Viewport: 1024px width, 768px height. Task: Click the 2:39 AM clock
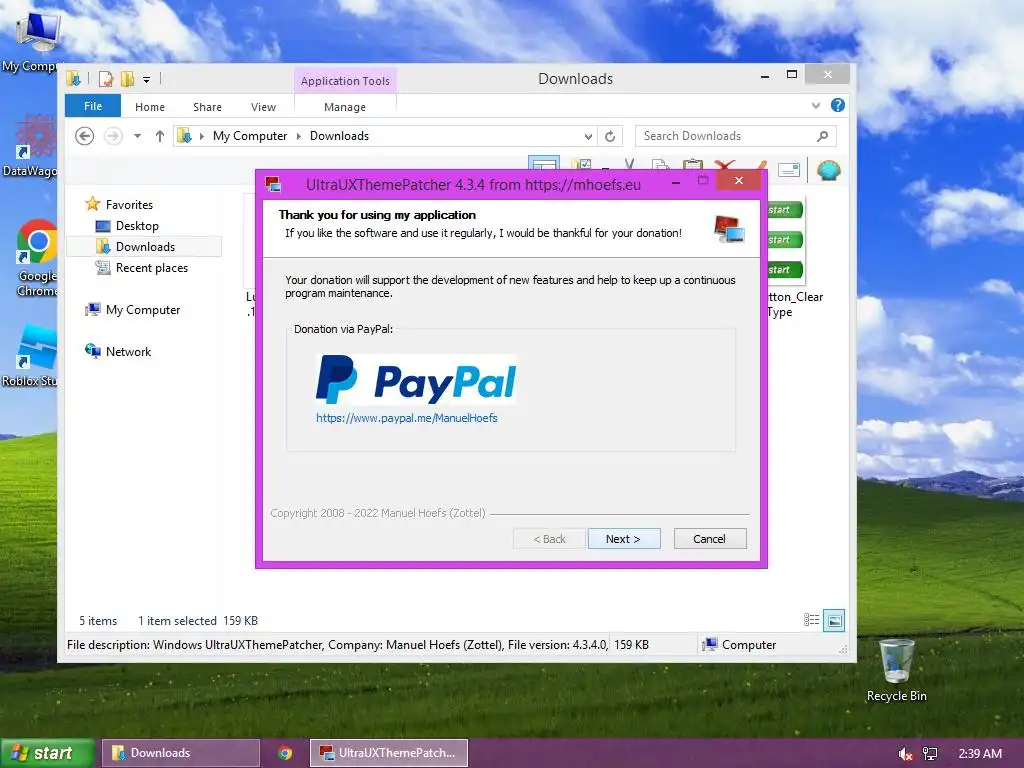(980, 754)
